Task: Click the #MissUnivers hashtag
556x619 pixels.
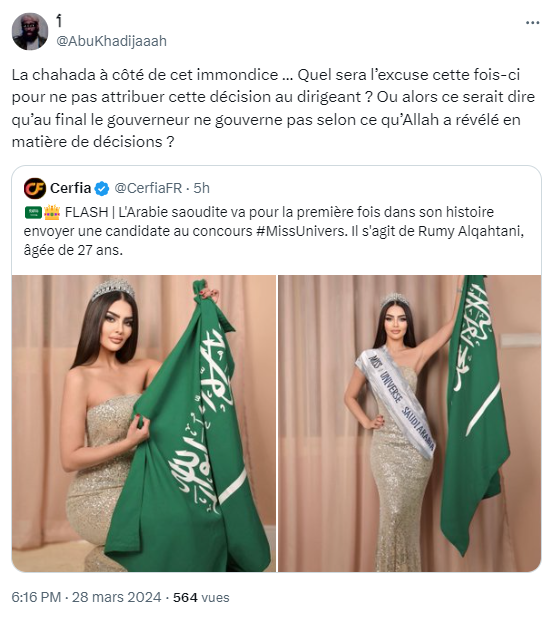Action: click(x=301, y=231)
